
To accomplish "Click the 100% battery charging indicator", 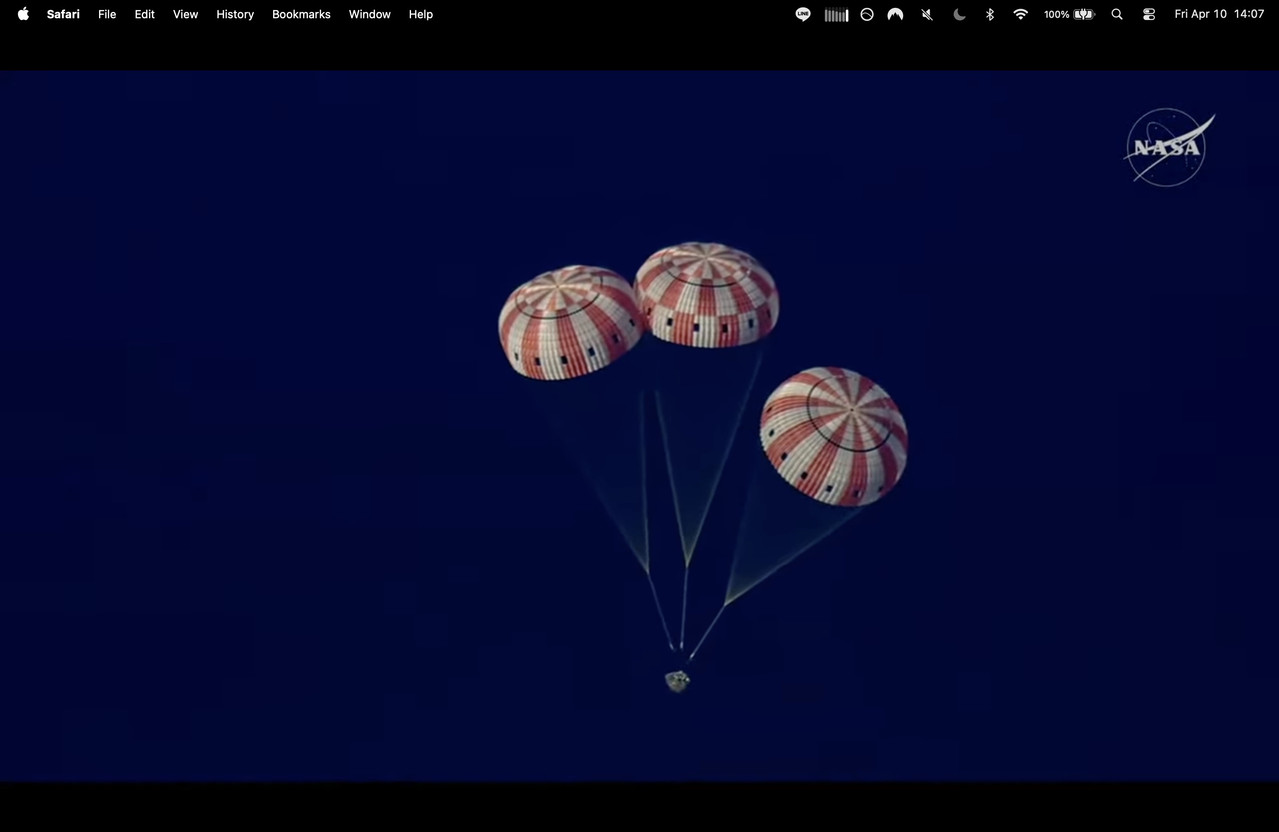I will pyautogui.click(x=1069, y=14).
